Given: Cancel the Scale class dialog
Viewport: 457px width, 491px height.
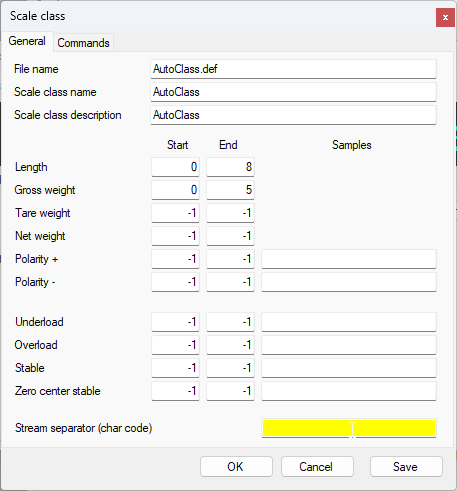Looking at the screenshot, I should tap(317, 467).
